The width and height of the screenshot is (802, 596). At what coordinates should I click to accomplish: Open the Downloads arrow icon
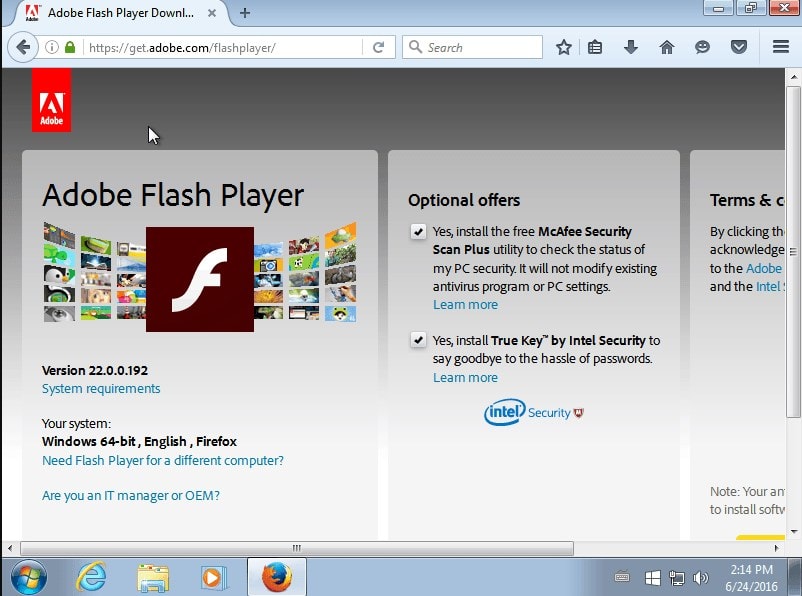coord(631,48)
